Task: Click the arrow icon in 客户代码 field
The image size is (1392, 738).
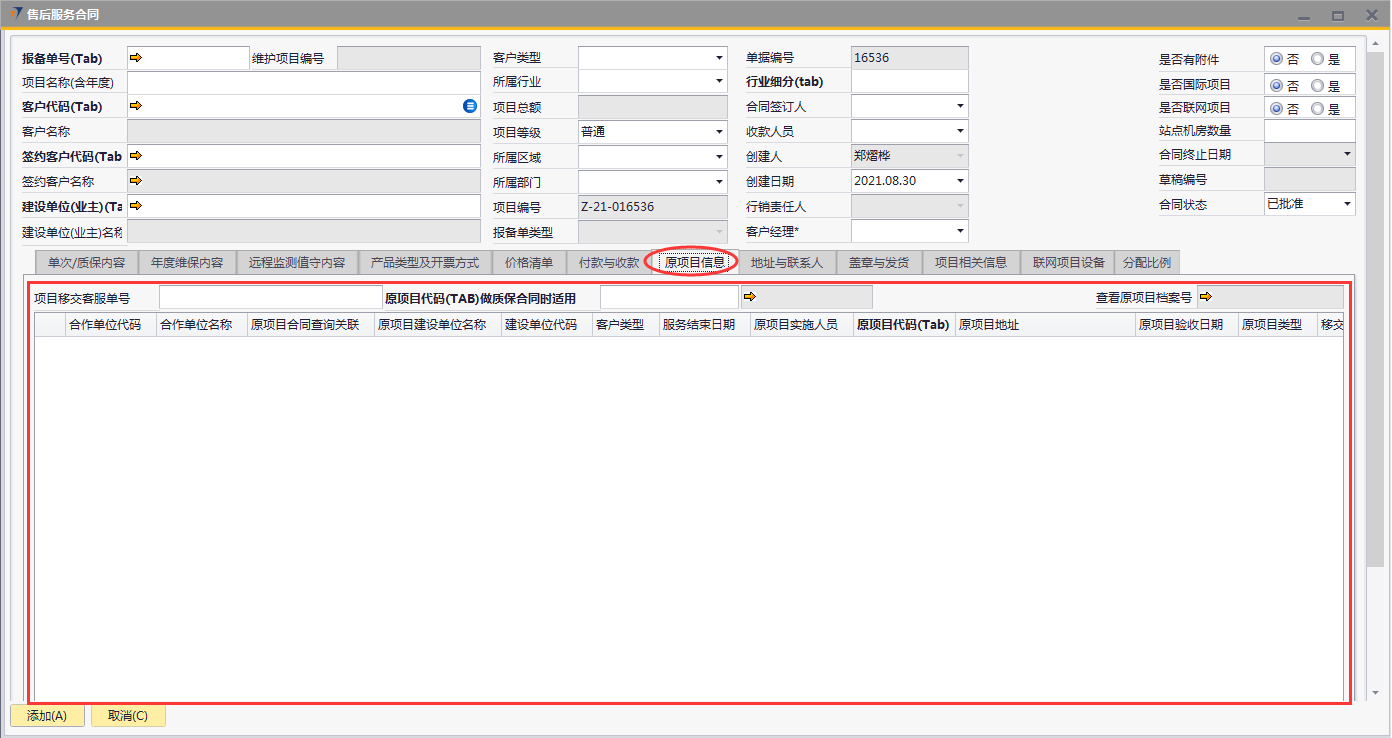Action: [x=136, y=106]
